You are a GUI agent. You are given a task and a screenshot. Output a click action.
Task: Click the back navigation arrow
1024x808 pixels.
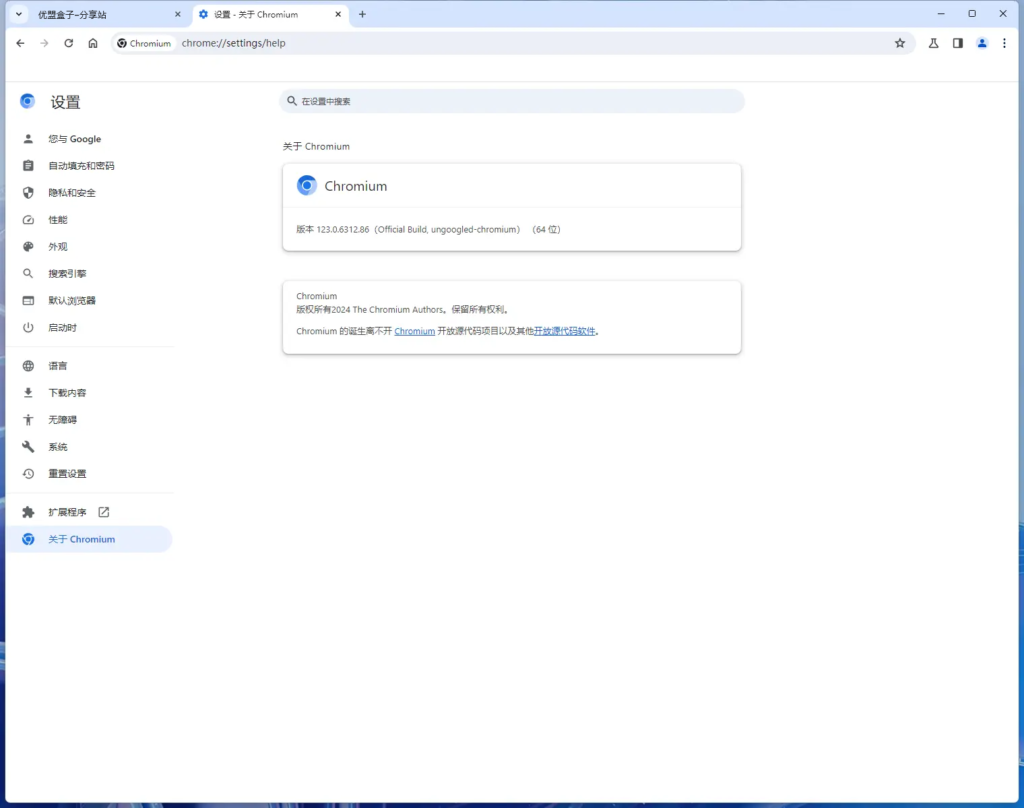[x=20, y=43]
